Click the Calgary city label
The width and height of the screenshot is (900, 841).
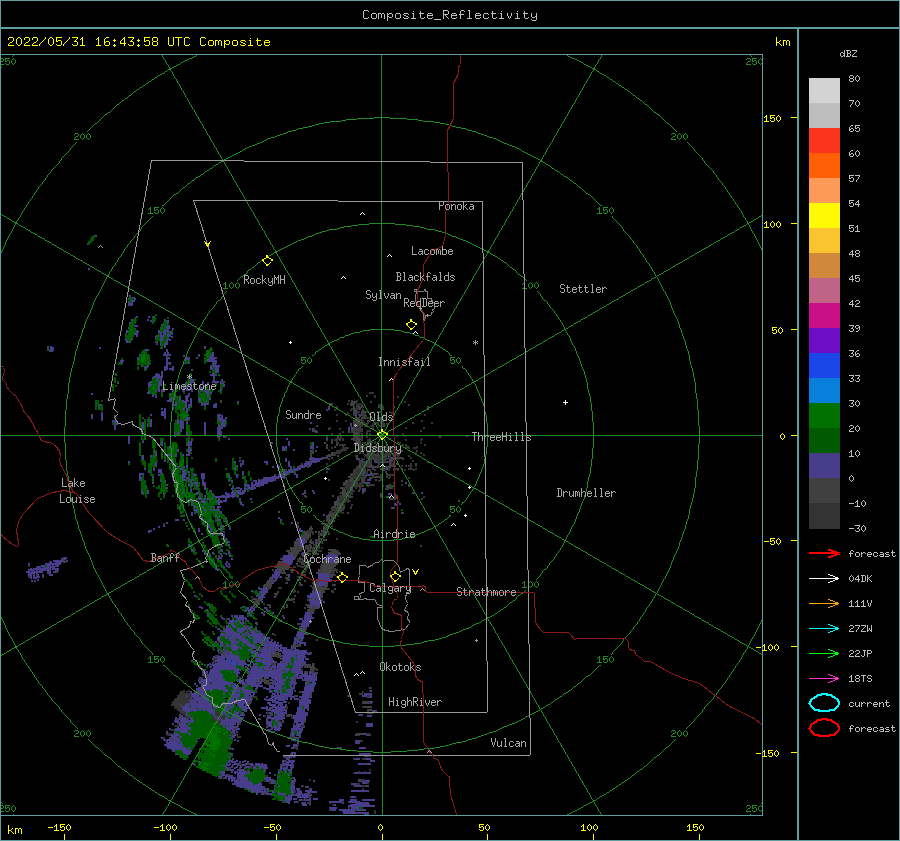390,588
